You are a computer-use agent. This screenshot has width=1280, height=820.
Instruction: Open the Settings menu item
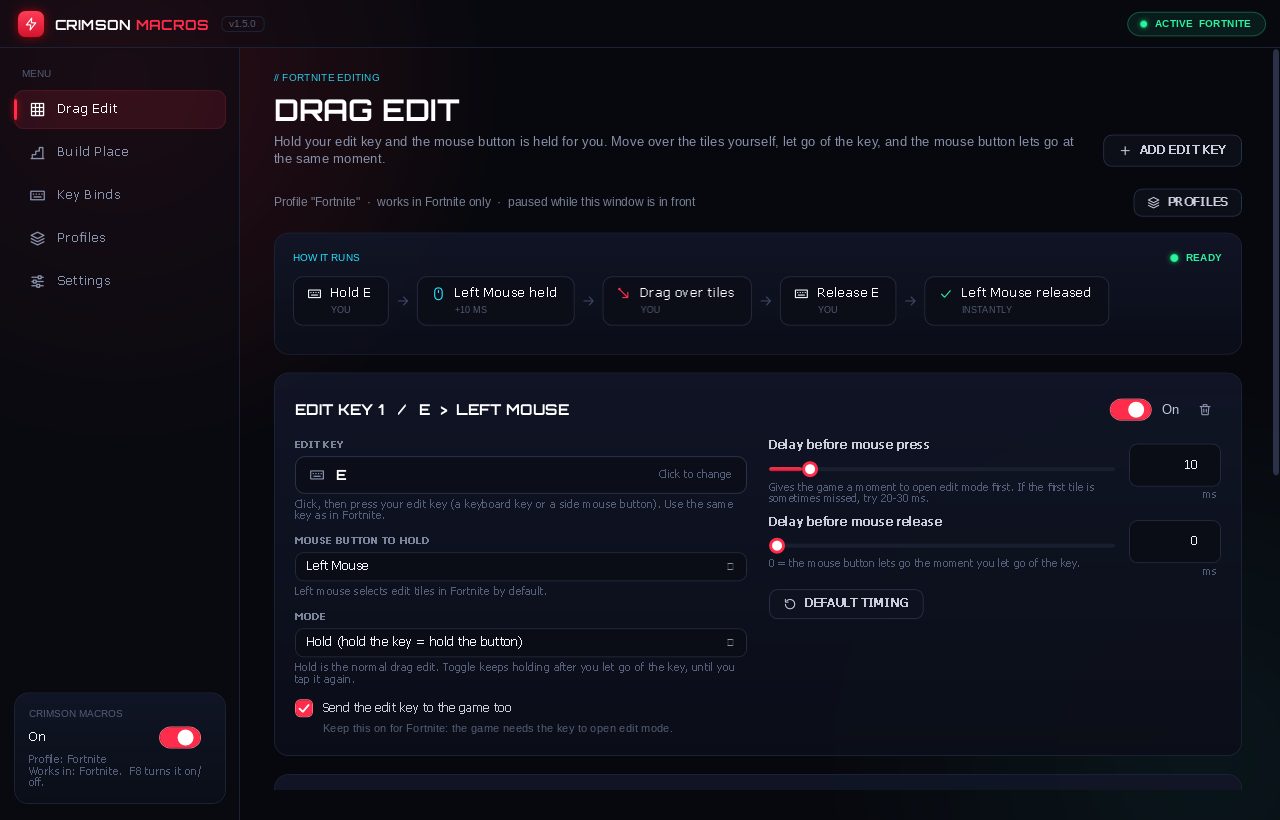point(120,281)
